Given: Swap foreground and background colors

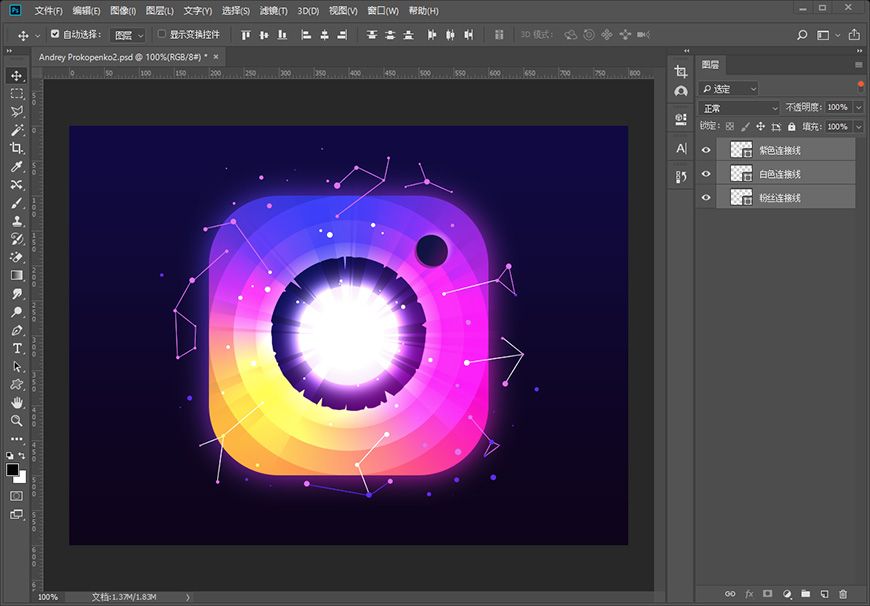Looking at the screenshot, I should point(22,456).
